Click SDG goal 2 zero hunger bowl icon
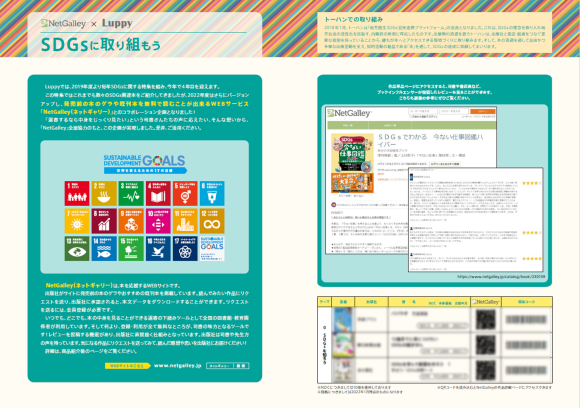This screenshot has height=408, width=580. click(104, 193)
